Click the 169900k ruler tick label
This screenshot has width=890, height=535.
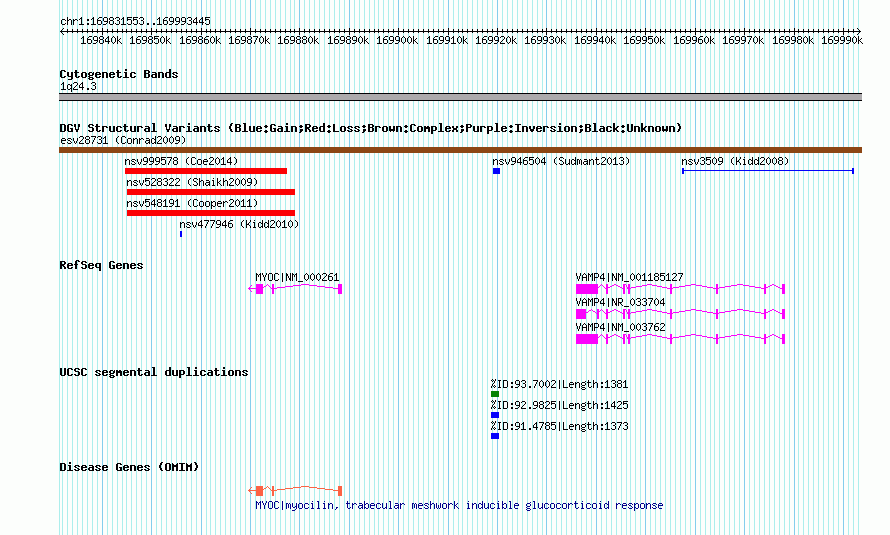(x=397, y=40)
